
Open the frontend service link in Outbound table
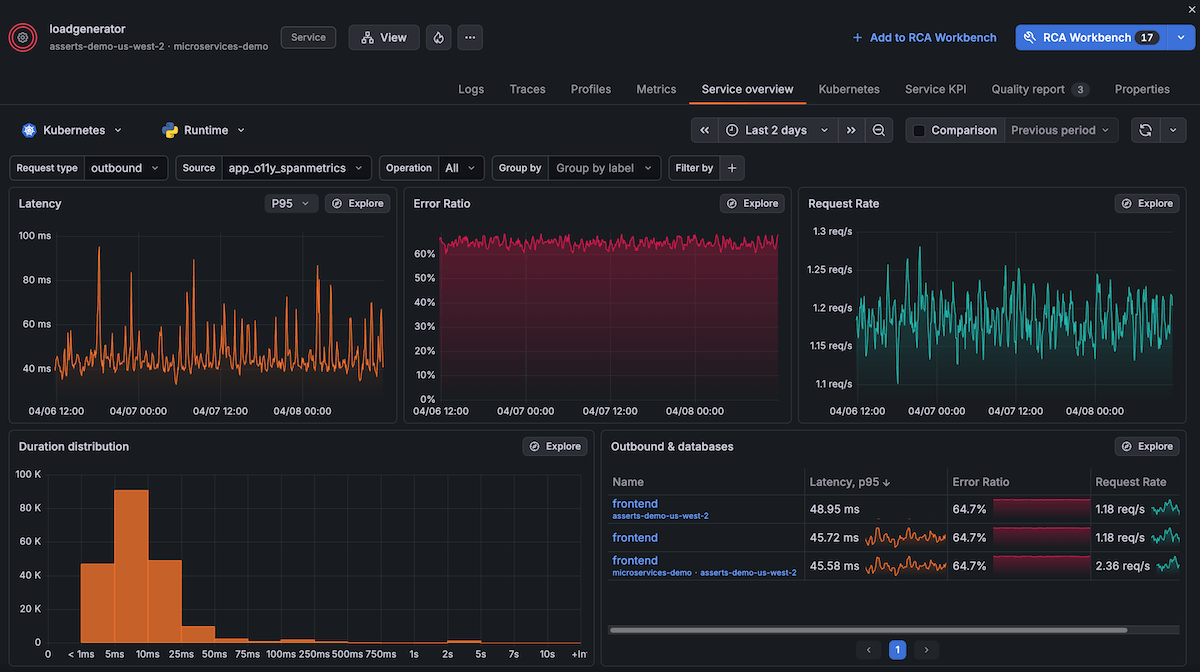[634, 503]
